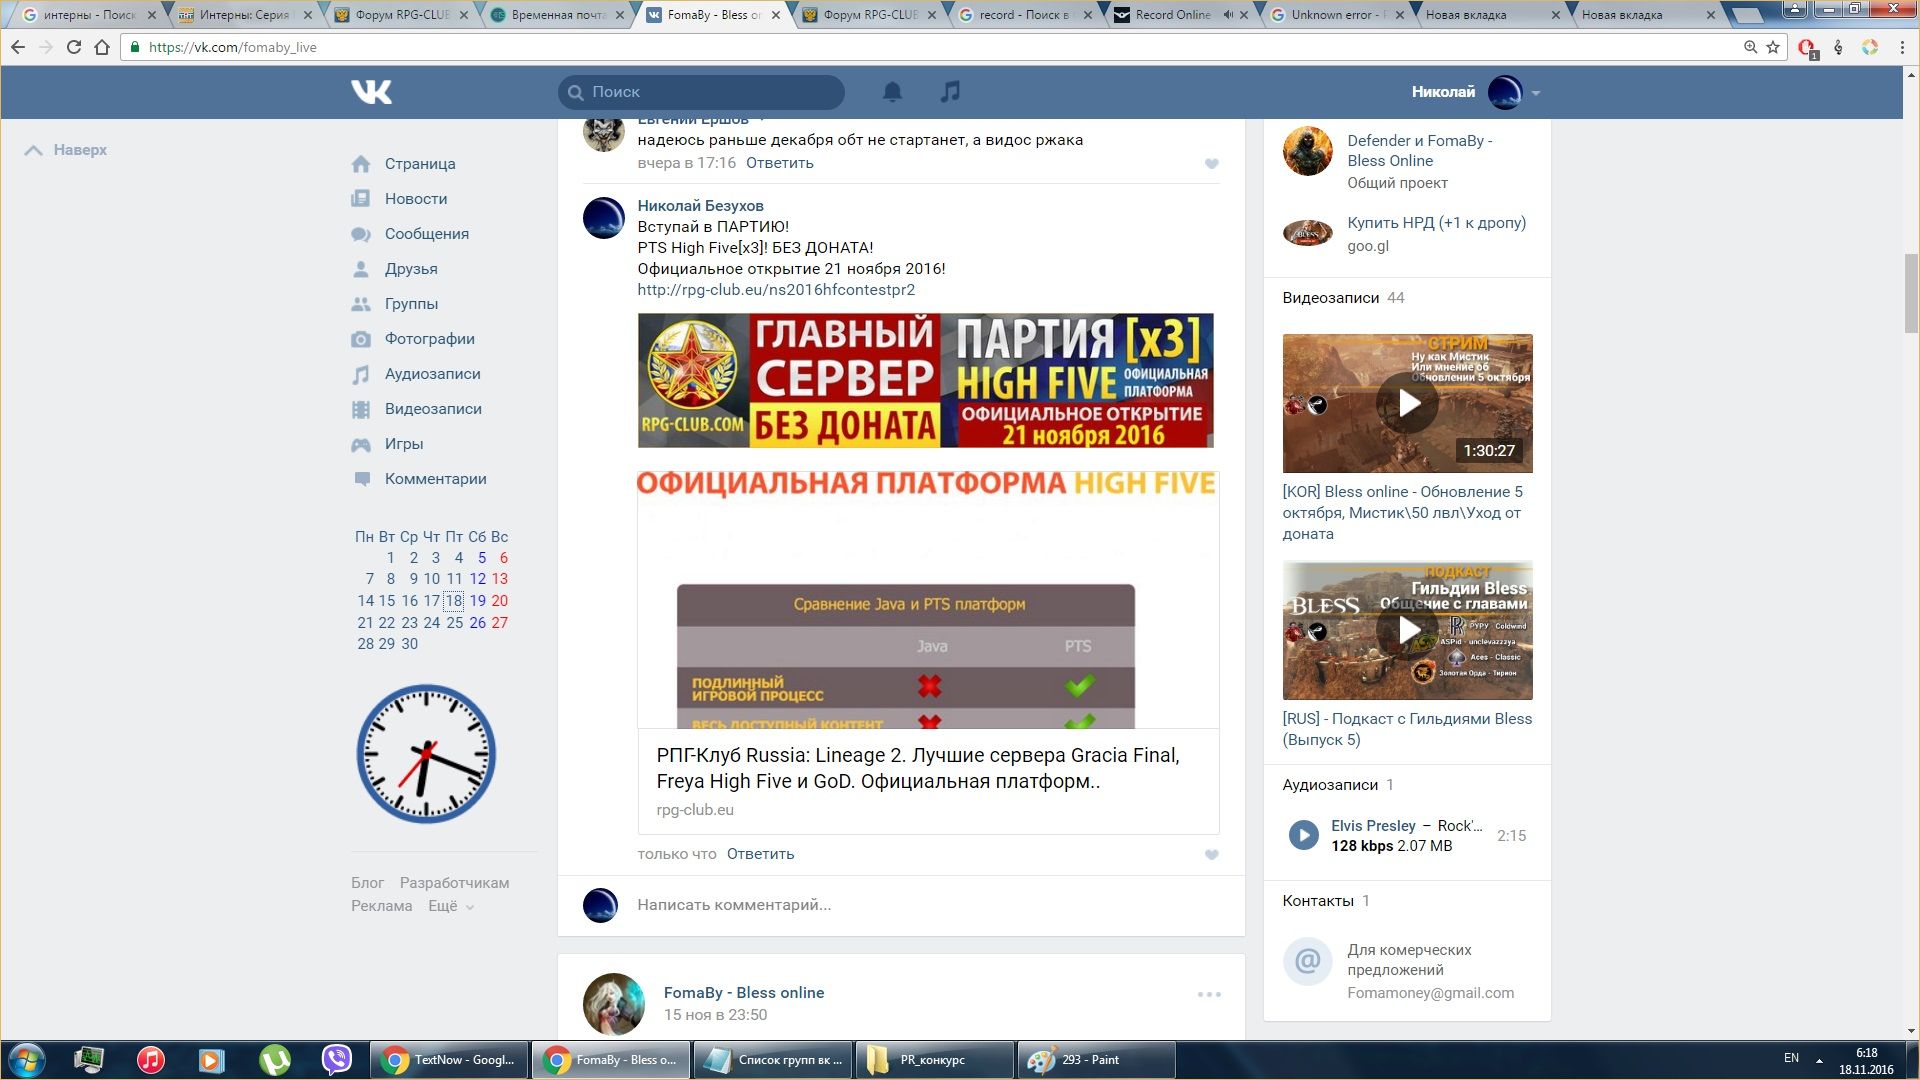This screenshot has width=1920, height=1080.
Task: Click the Страница home icon in sidebar
Action: (361, 164)
